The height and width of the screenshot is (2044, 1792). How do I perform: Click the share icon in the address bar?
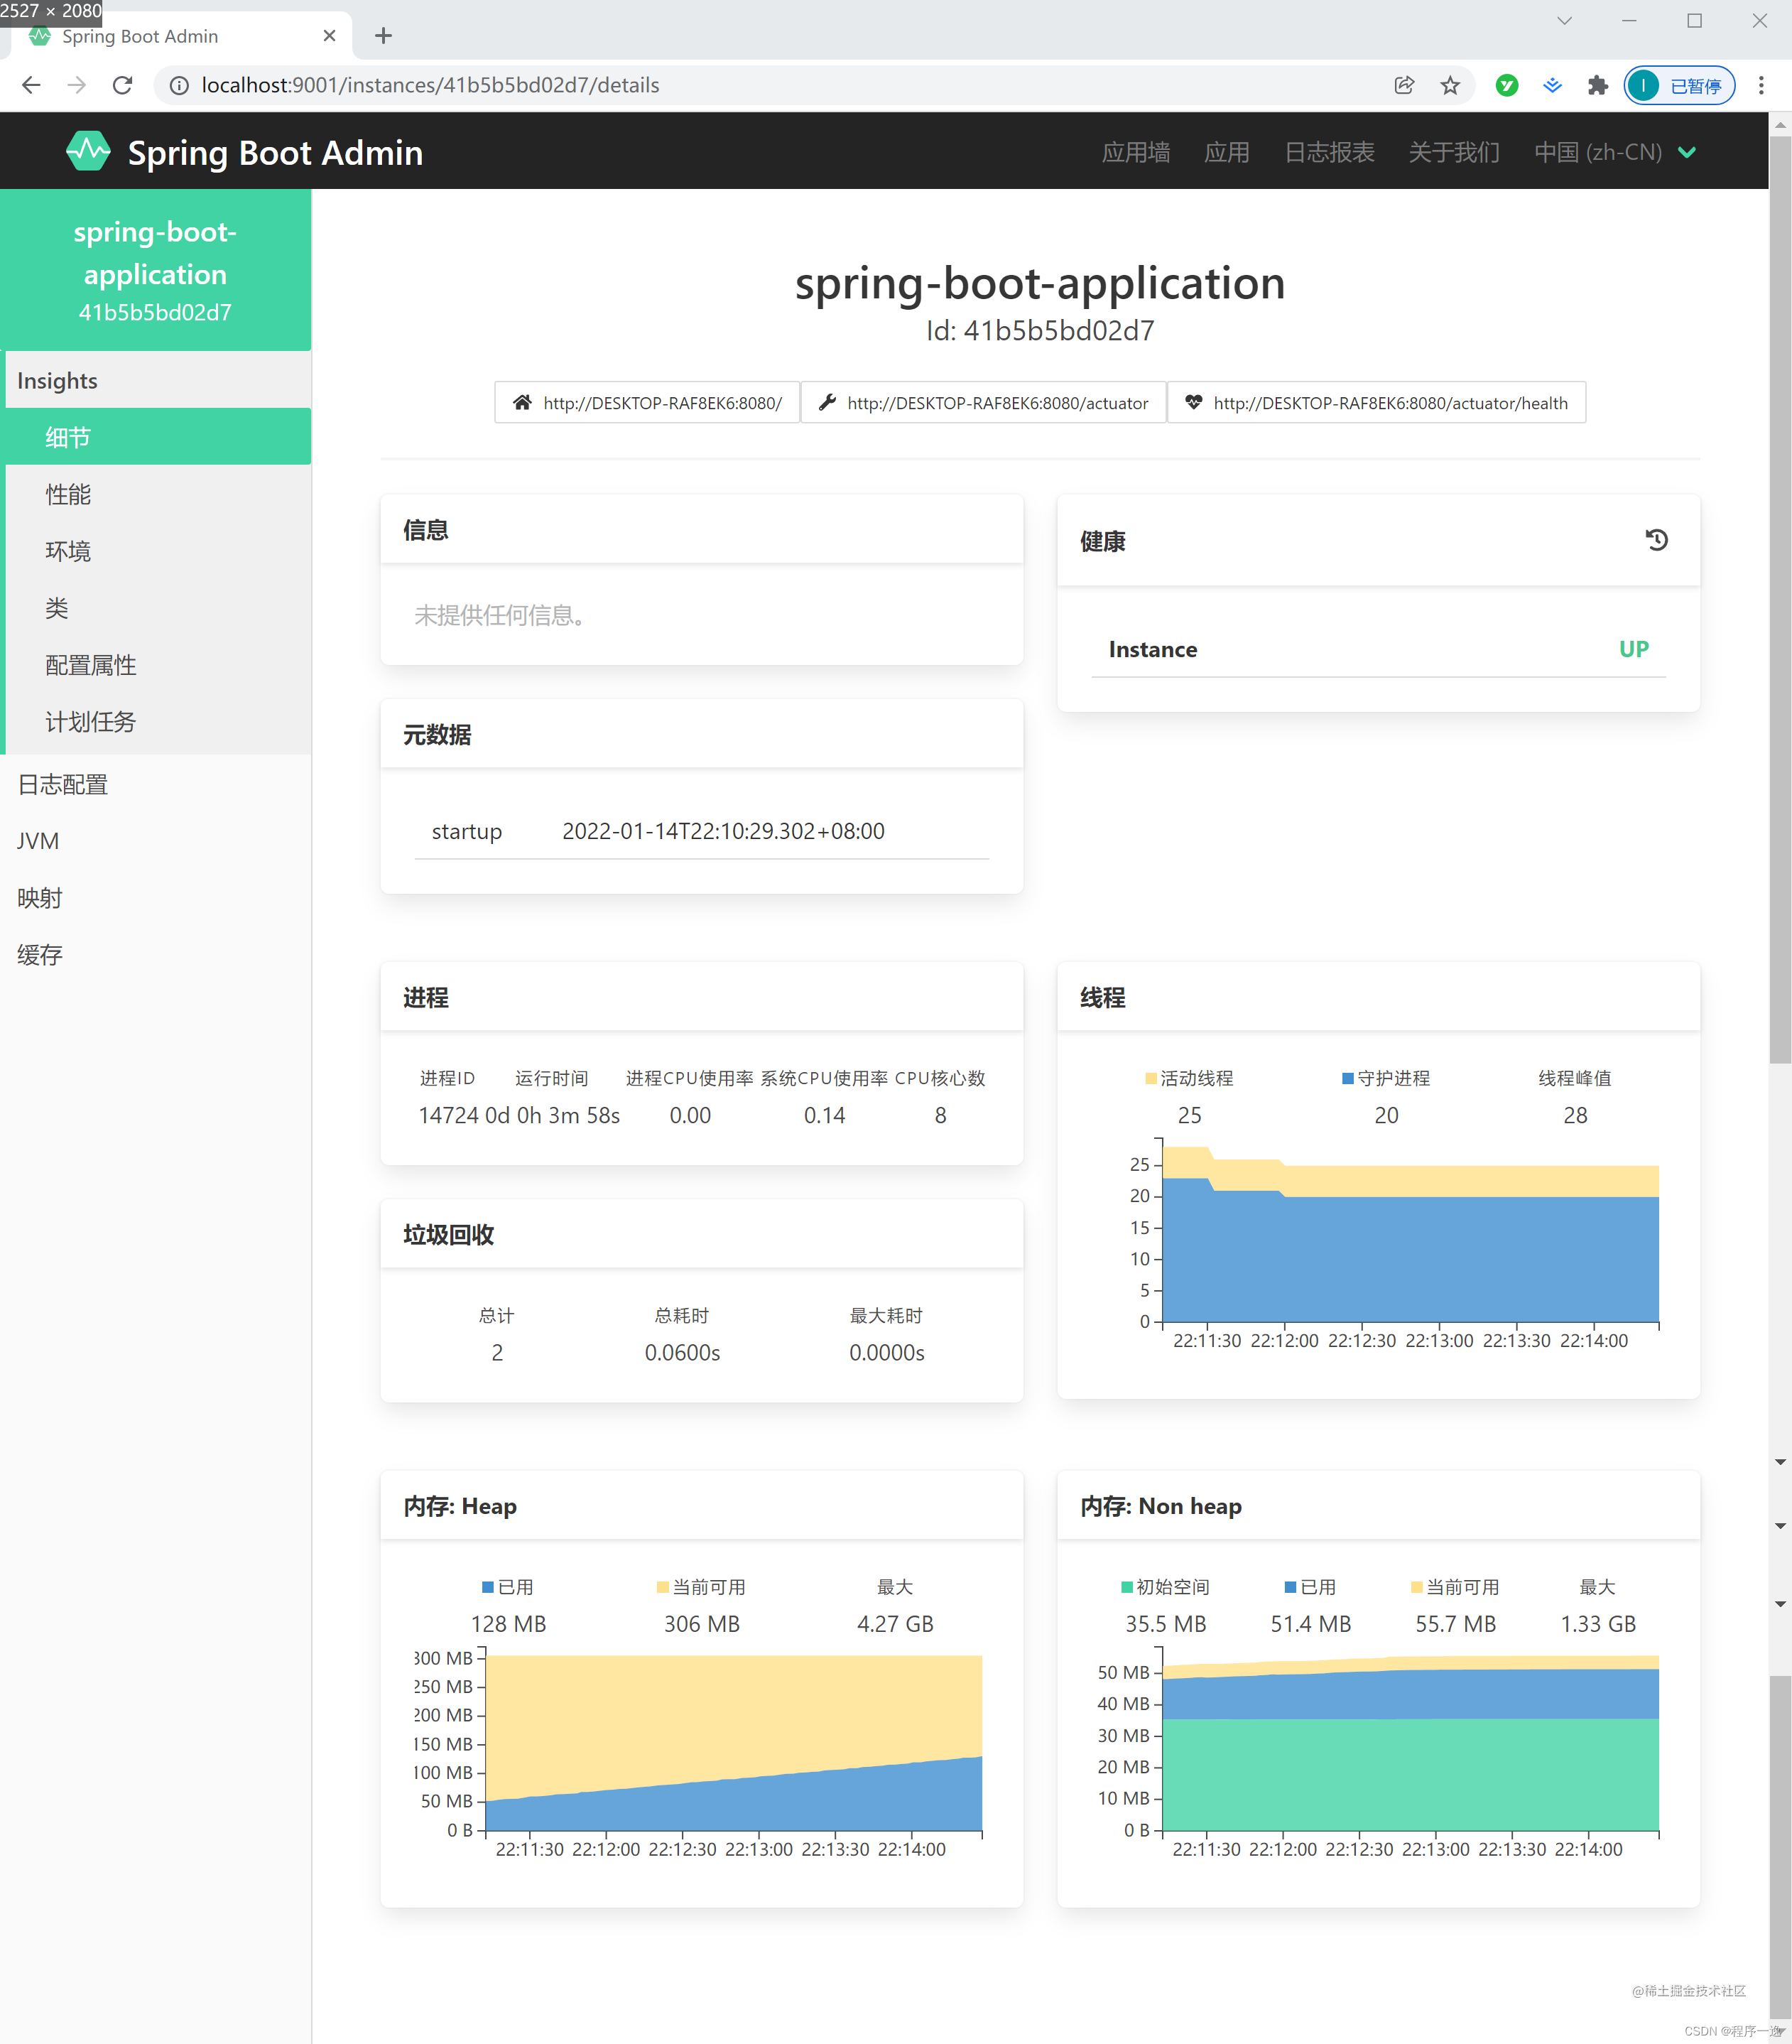(1404, 85)
